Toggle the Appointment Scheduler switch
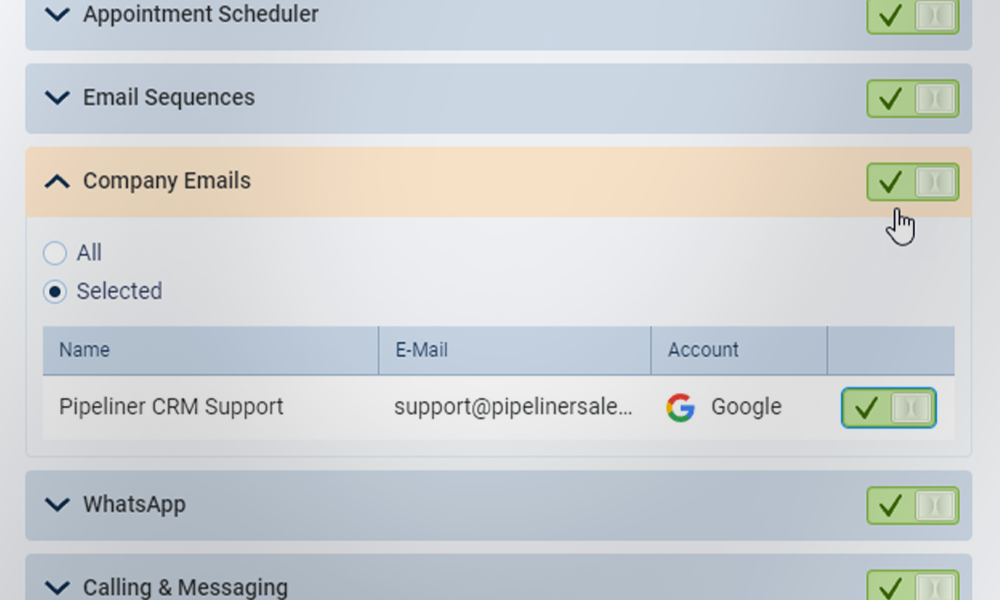The height and width of the screenshot is (600, 1000). tap(912, 15)
